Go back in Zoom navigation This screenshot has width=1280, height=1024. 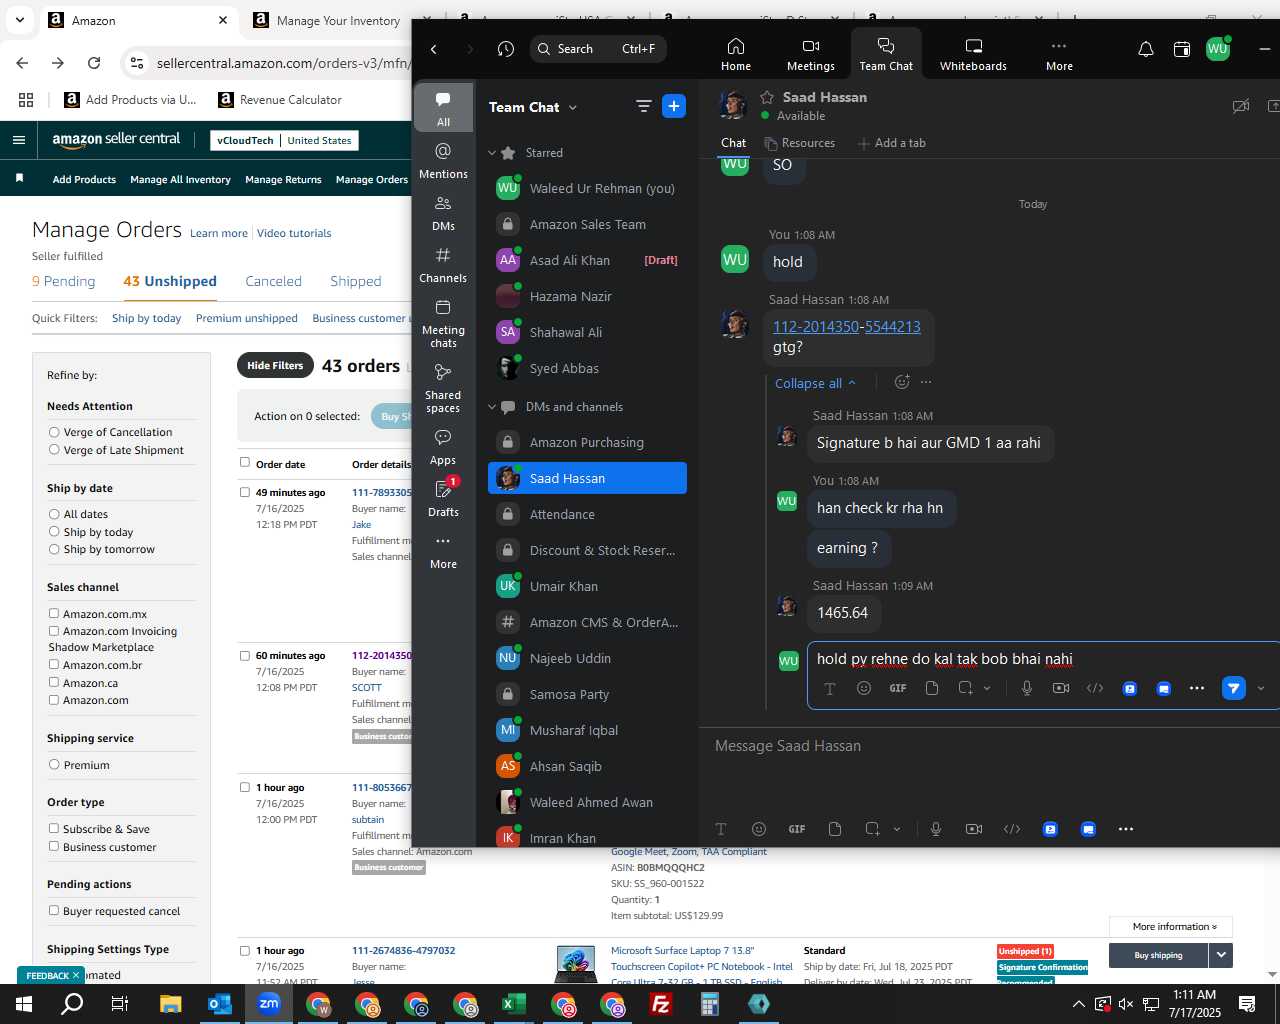tap(434, 49)
